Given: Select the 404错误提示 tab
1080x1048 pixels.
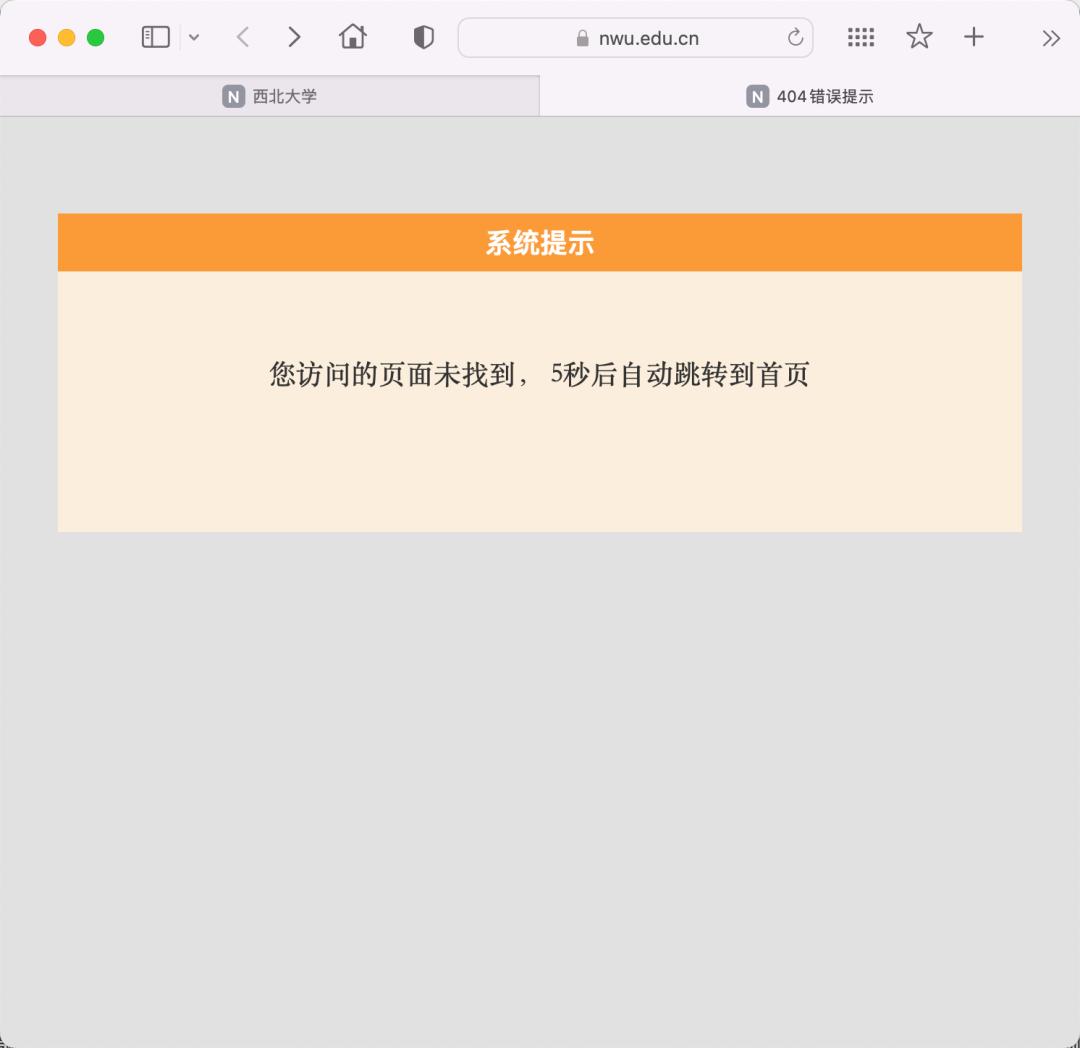Looking at the screenshot, I should [810, 96].
